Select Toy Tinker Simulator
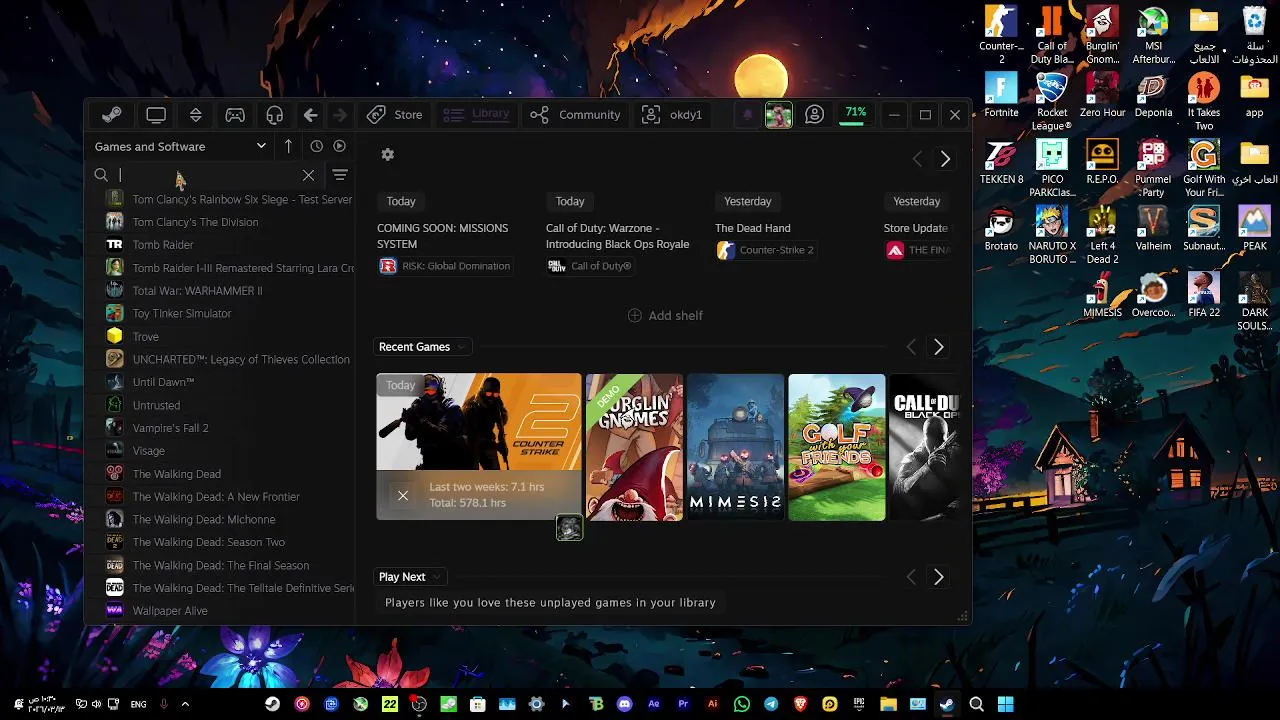The height and width of the screenshot is (720, 1280). tap(182, 313)
